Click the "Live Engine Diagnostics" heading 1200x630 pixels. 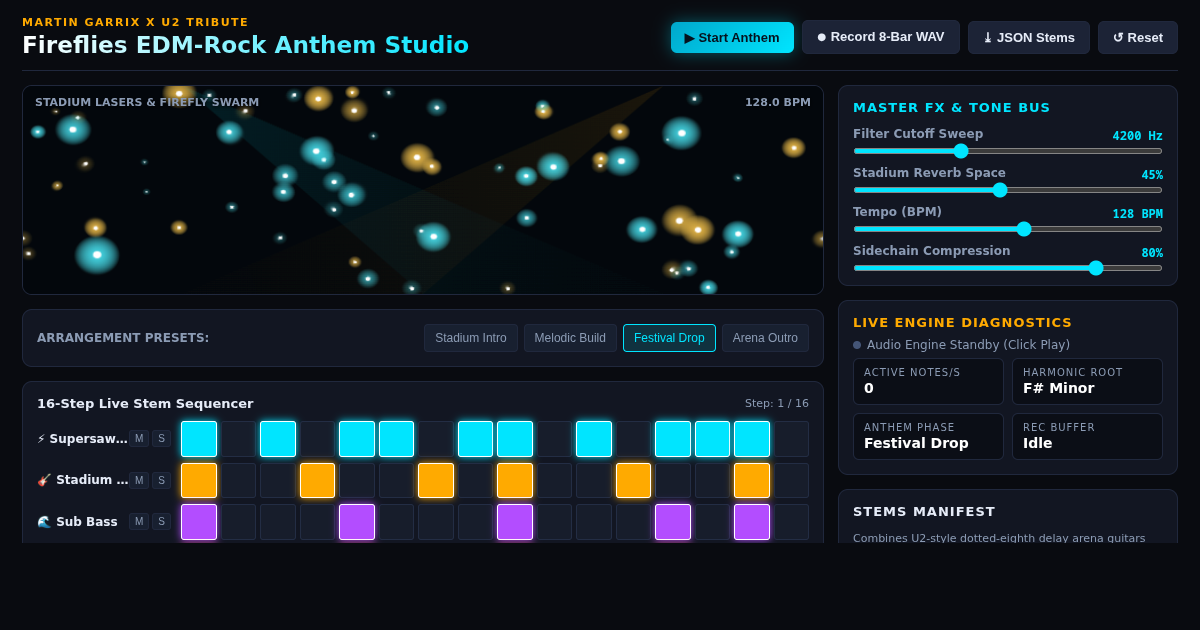[x=962, y=323]
